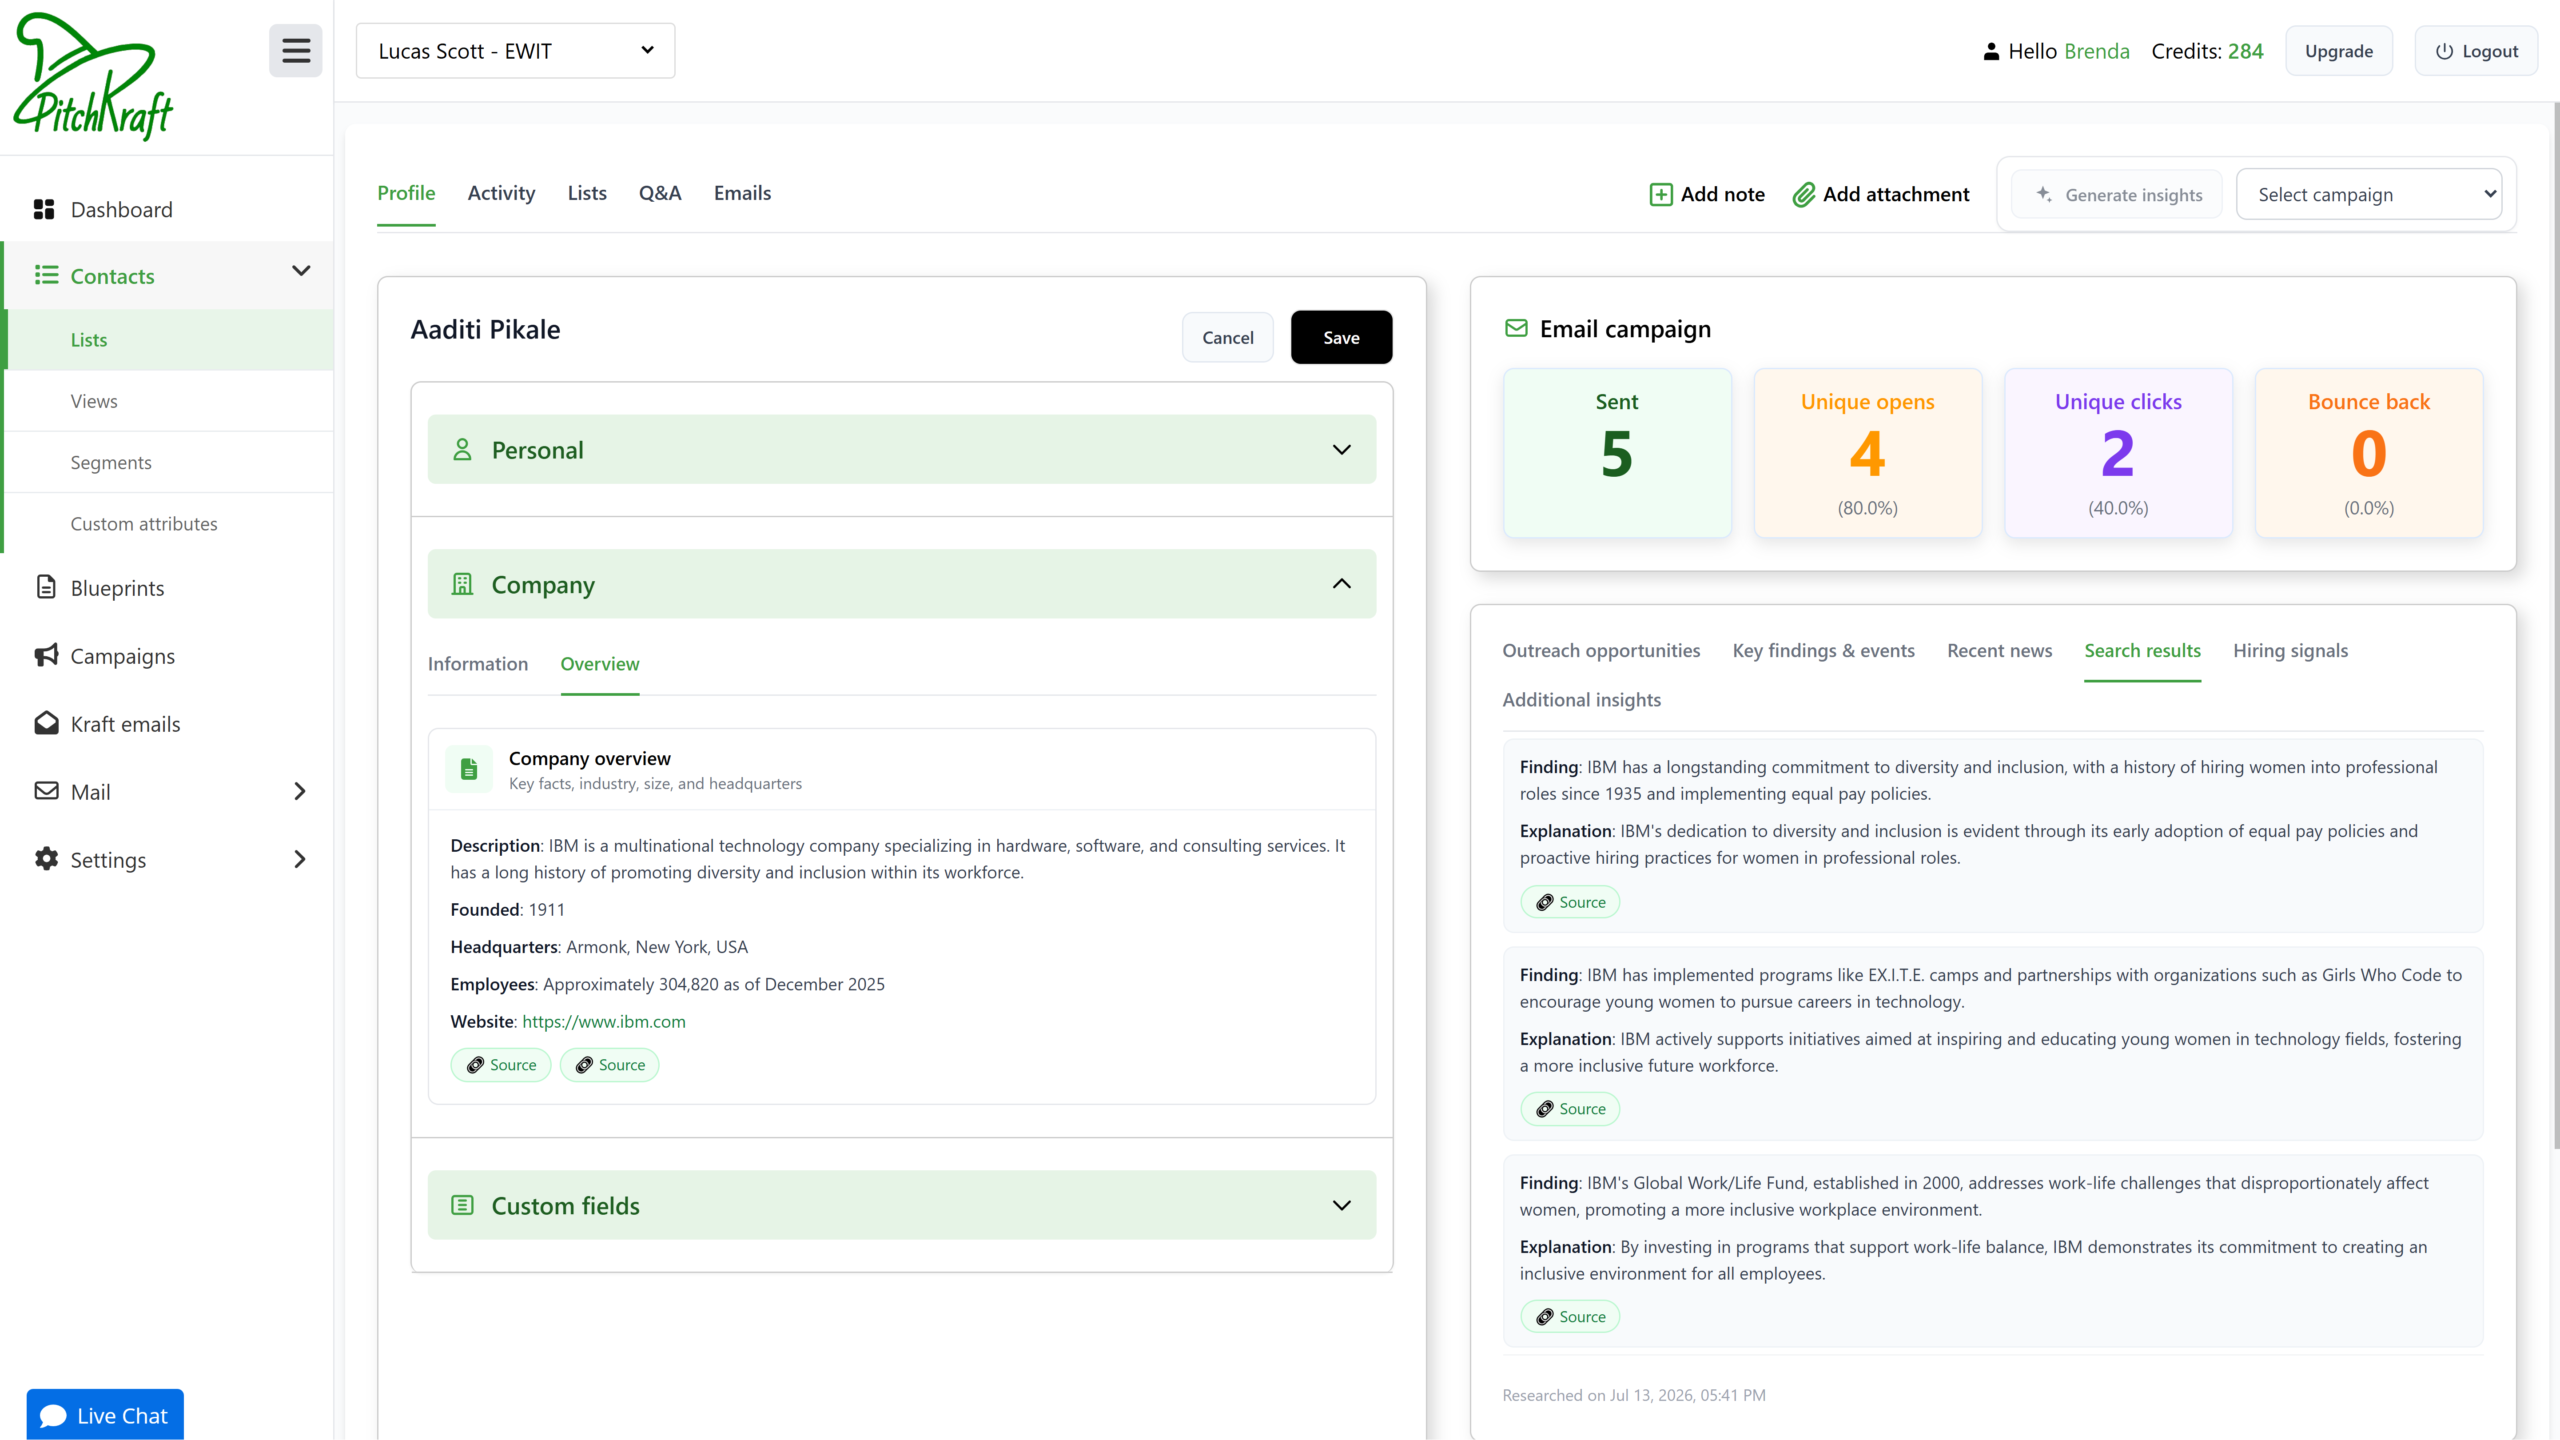Screen dimensions: 2560x1440
Task: Open the Select campaign dropdown
Action: [x=2369, y=194]
